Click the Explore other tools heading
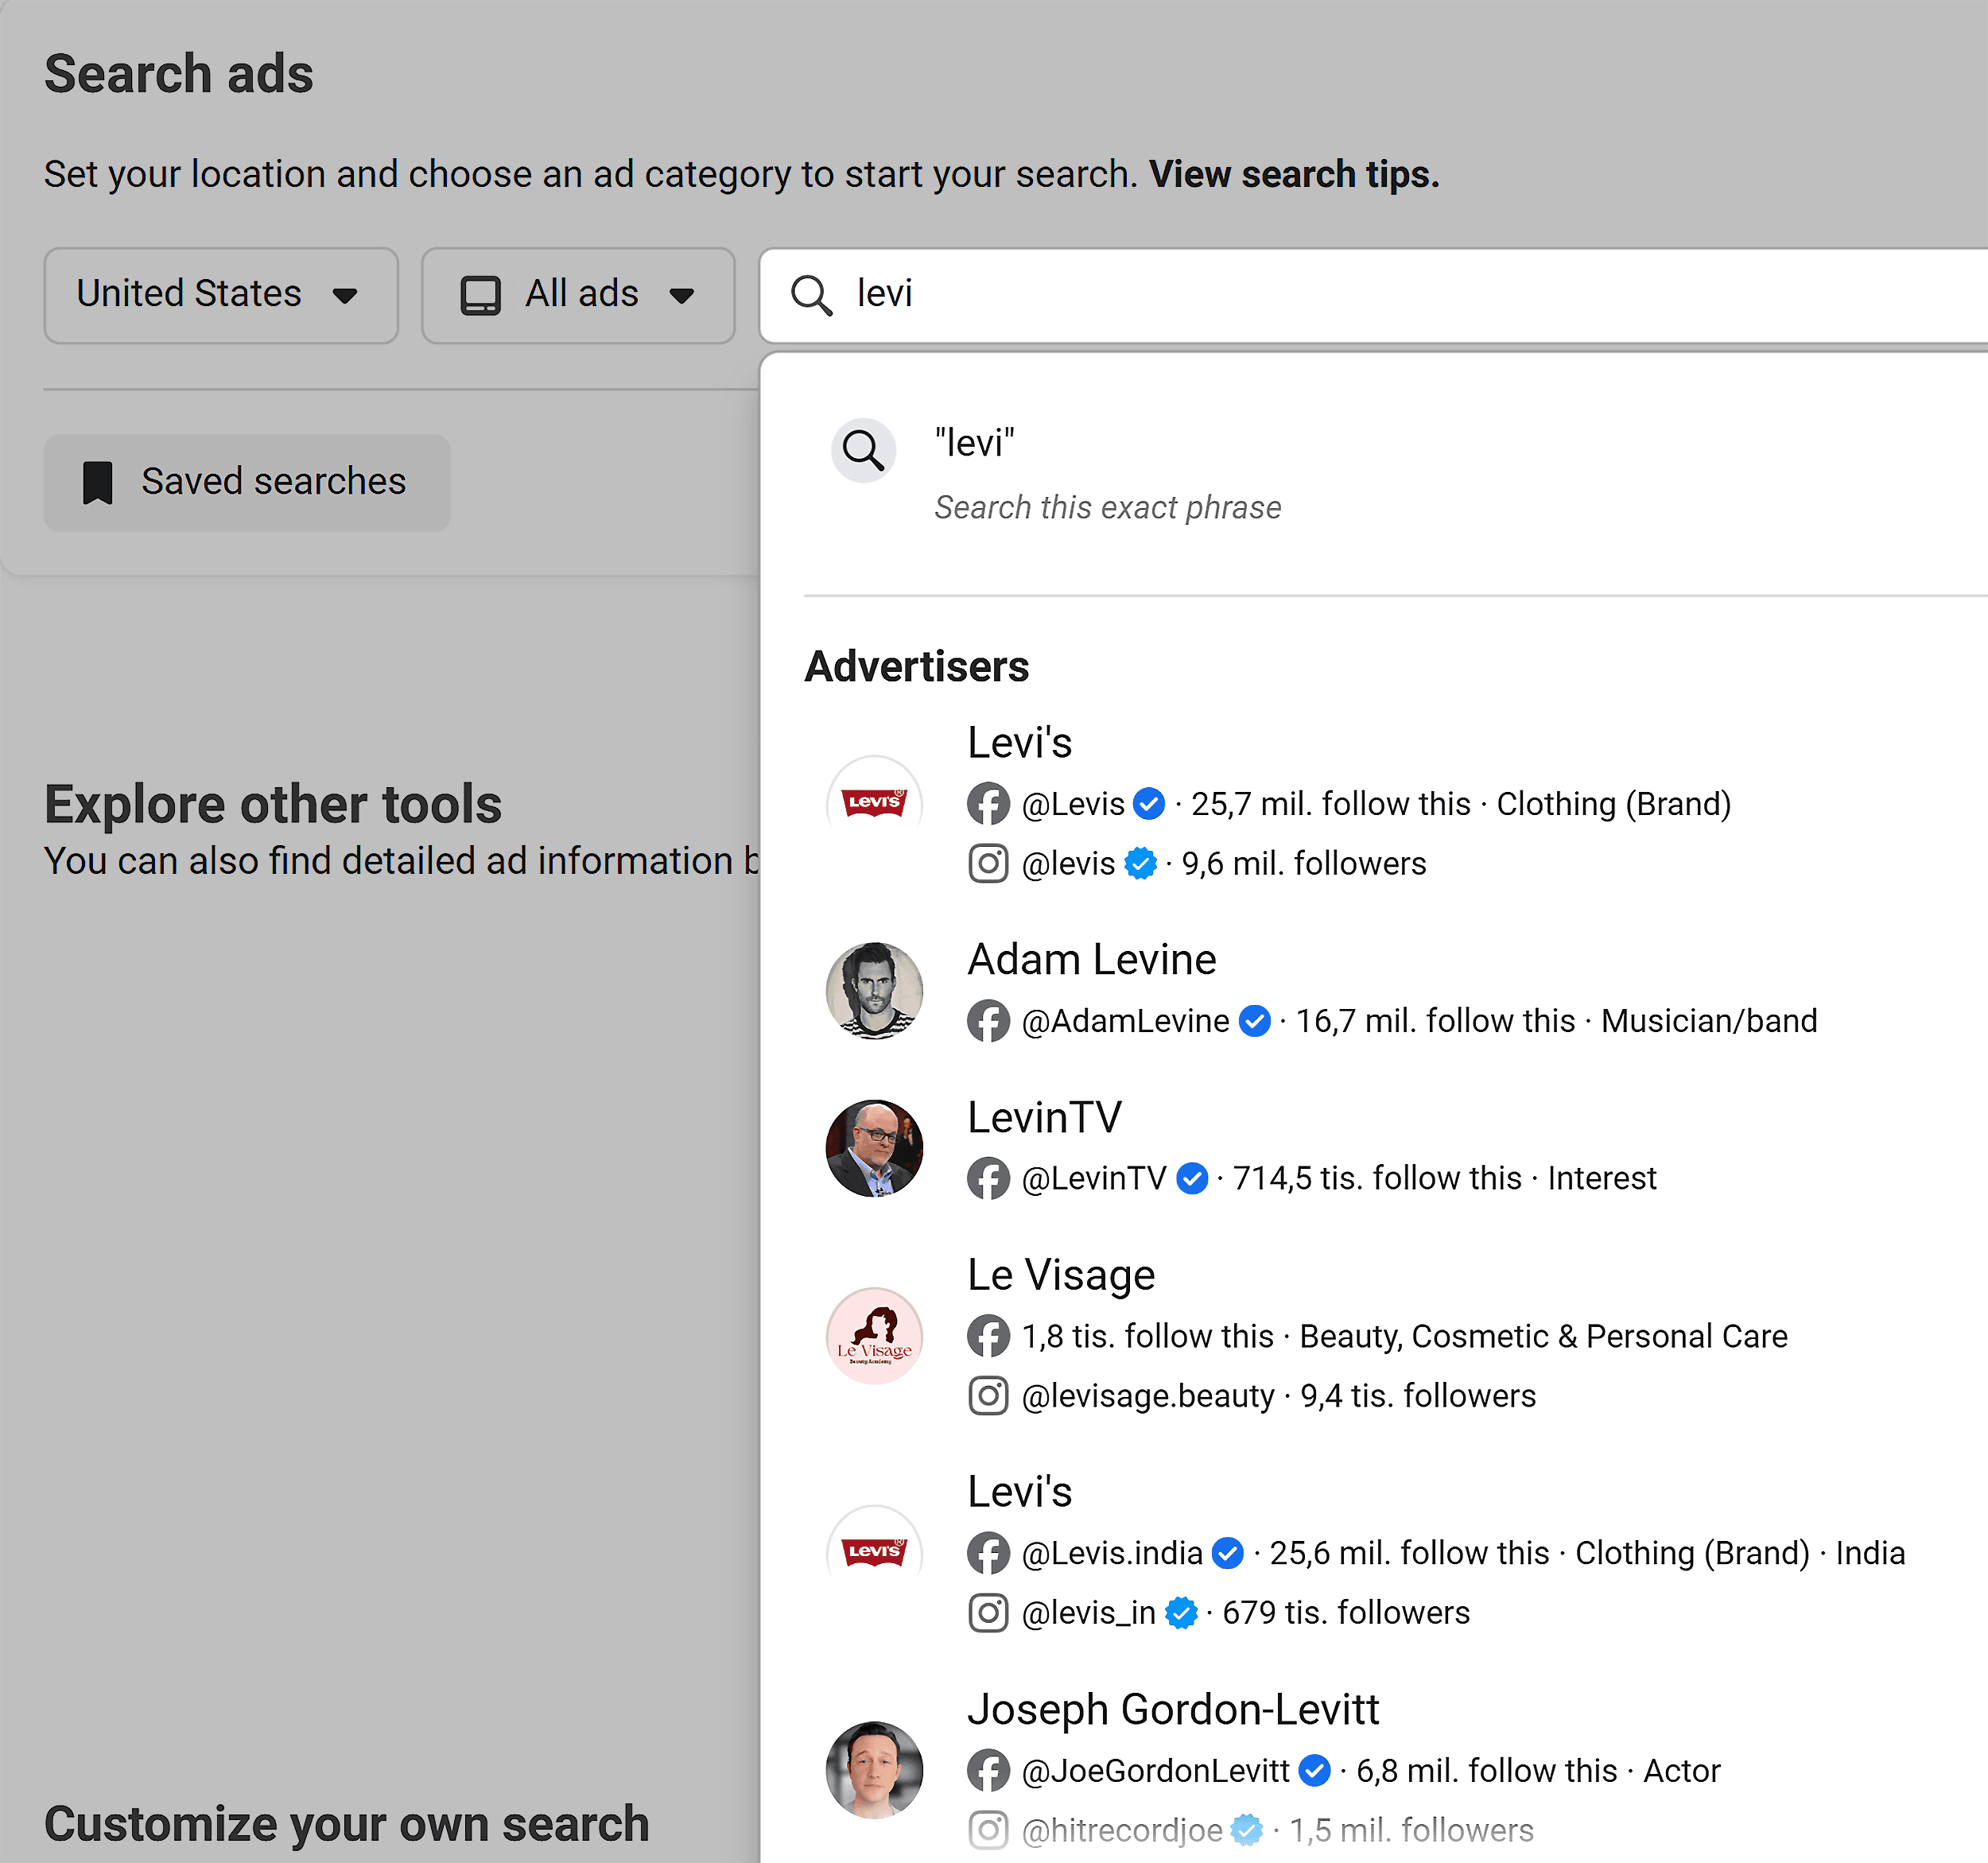Screen dimensions: 1988x1863 point(273,805)
